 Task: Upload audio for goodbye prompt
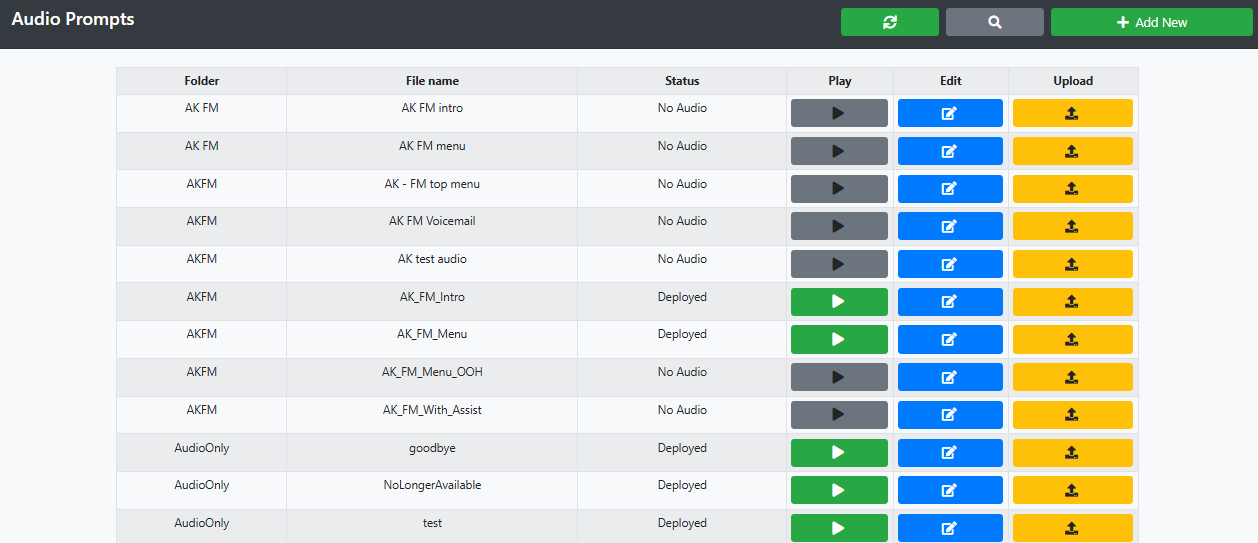coord(1072,453)
